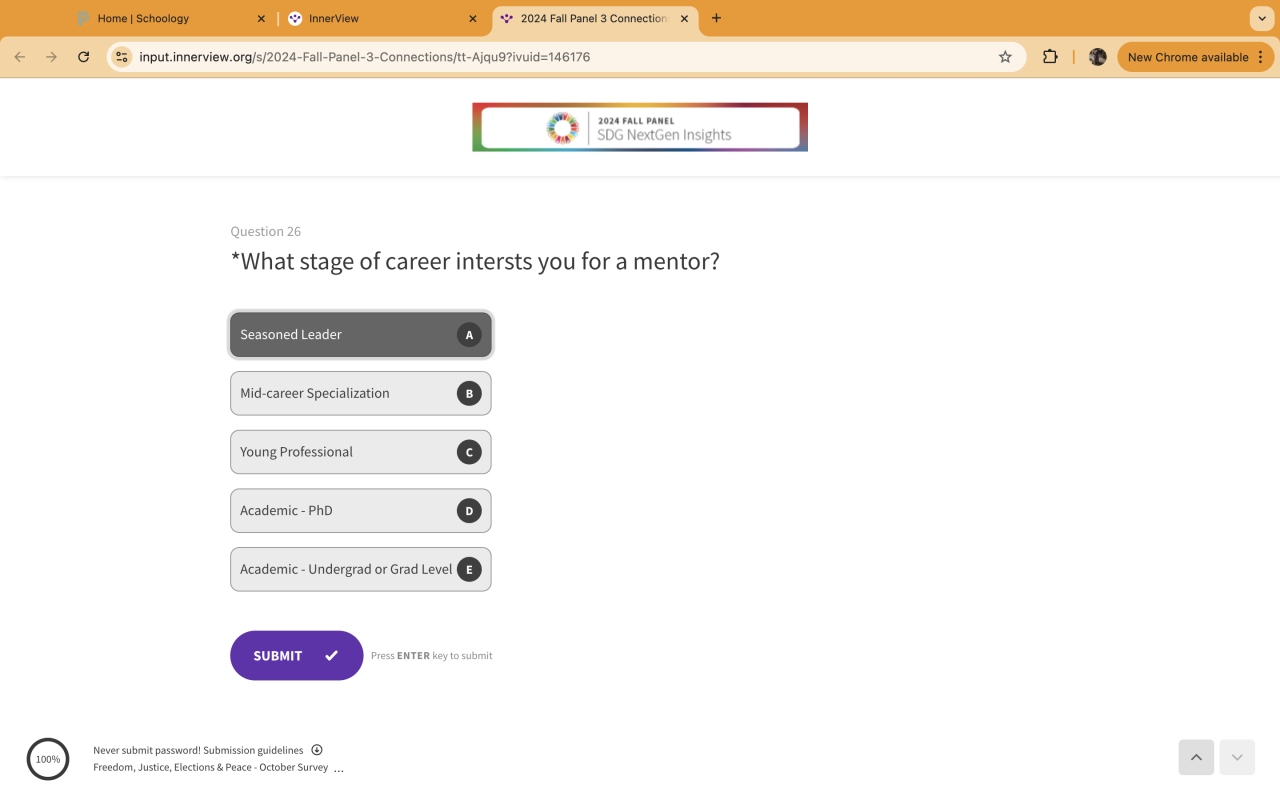
Task: Go to previous question with the up chevron
Action: pos(1196,758)
